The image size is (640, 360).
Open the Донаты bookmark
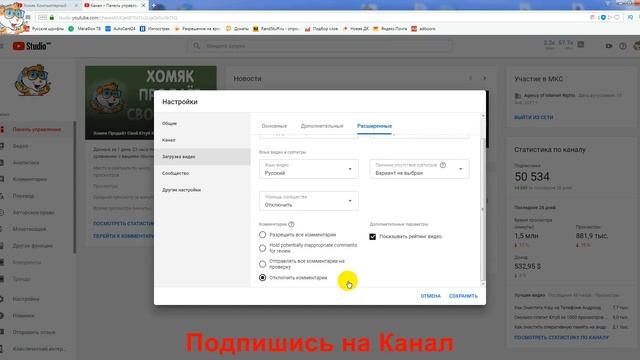click(237, 29)
